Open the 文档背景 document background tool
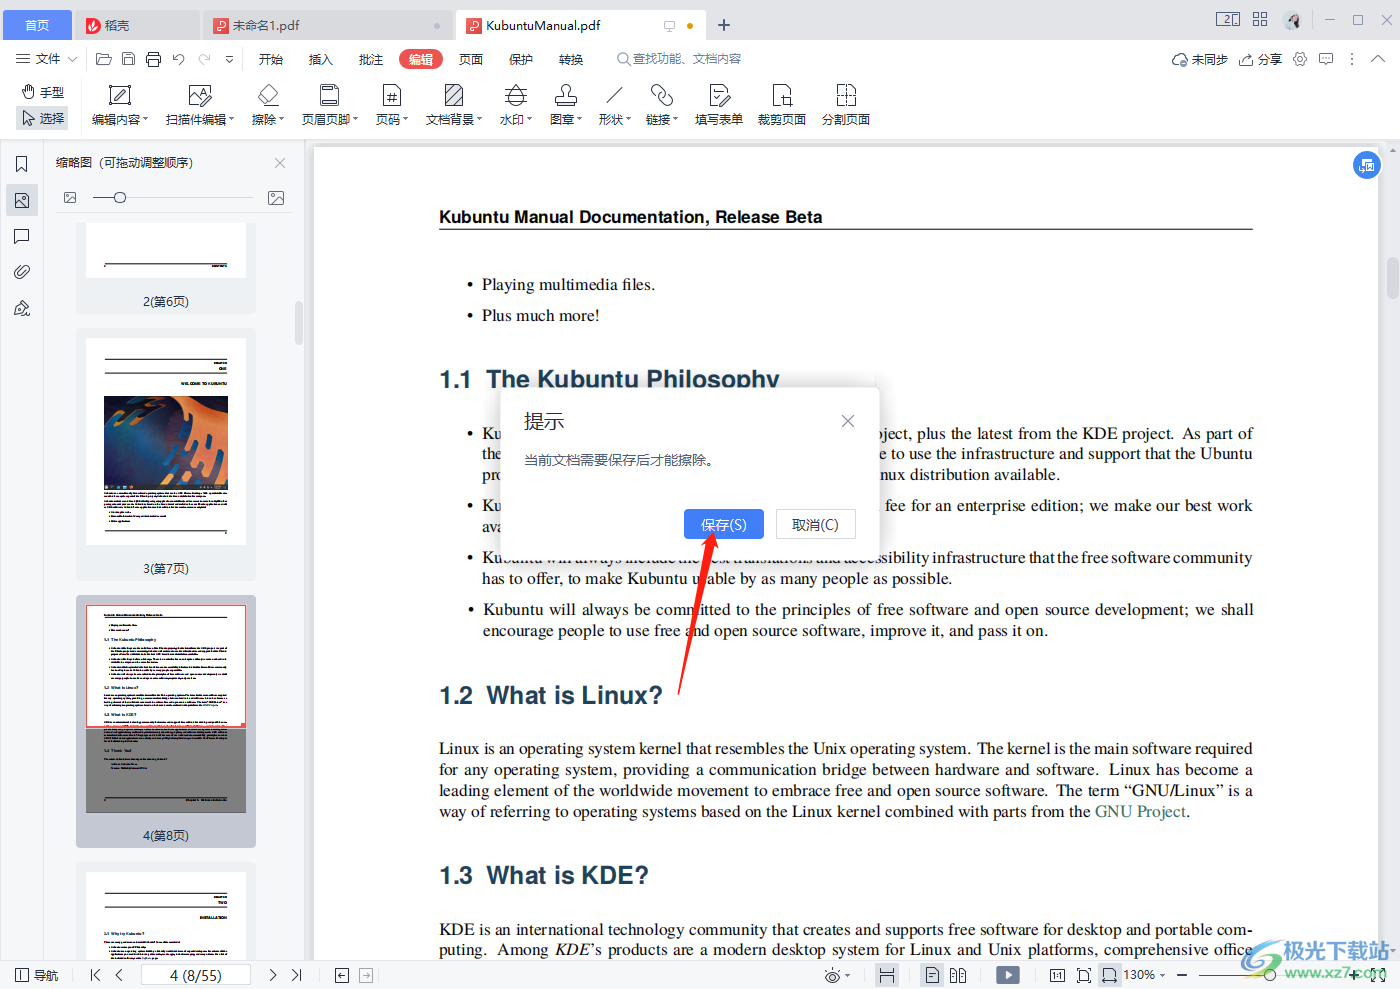The height and width of the screenshot is (989, 1400). click(x=454, y=105)
